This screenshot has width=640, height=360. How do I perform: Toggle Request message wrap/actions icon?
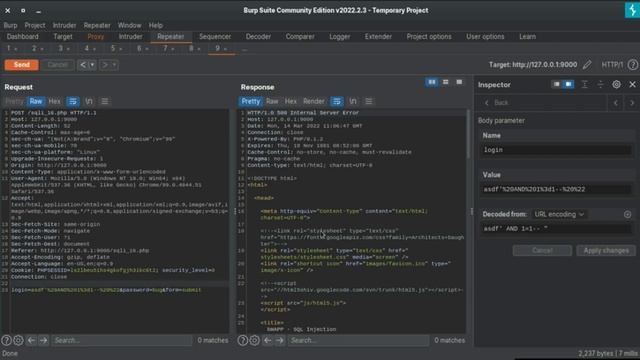[x=73, y=101]
